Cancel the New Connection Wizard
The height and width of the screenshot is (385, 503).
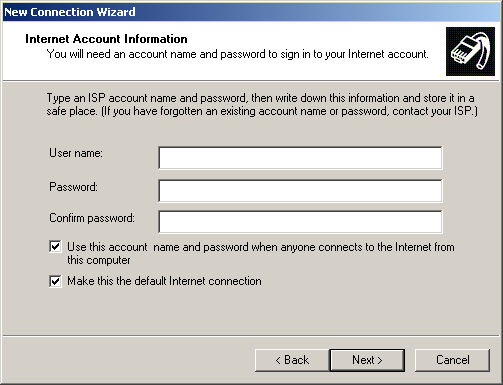pos(452,360)
